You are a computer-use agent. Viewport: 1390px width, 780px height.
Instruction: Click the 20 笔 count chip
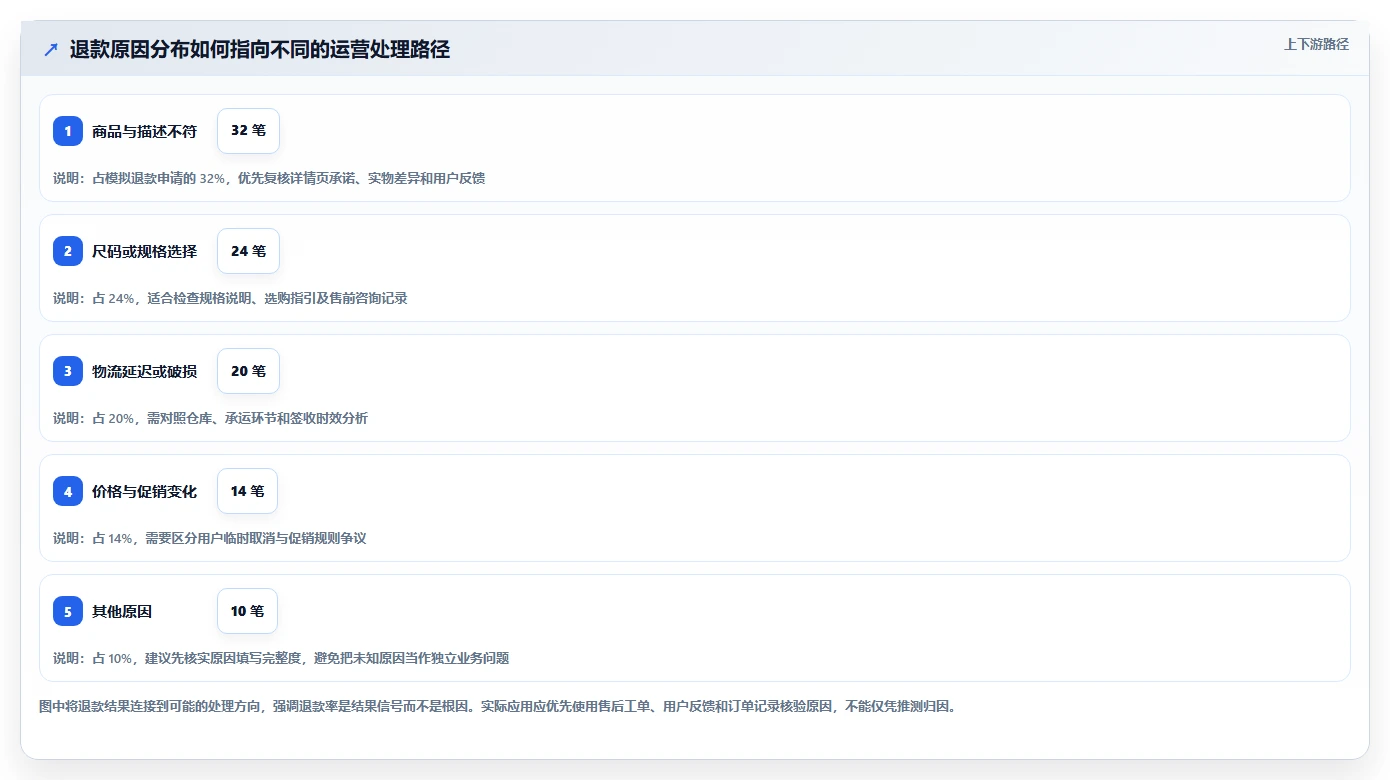248,371
